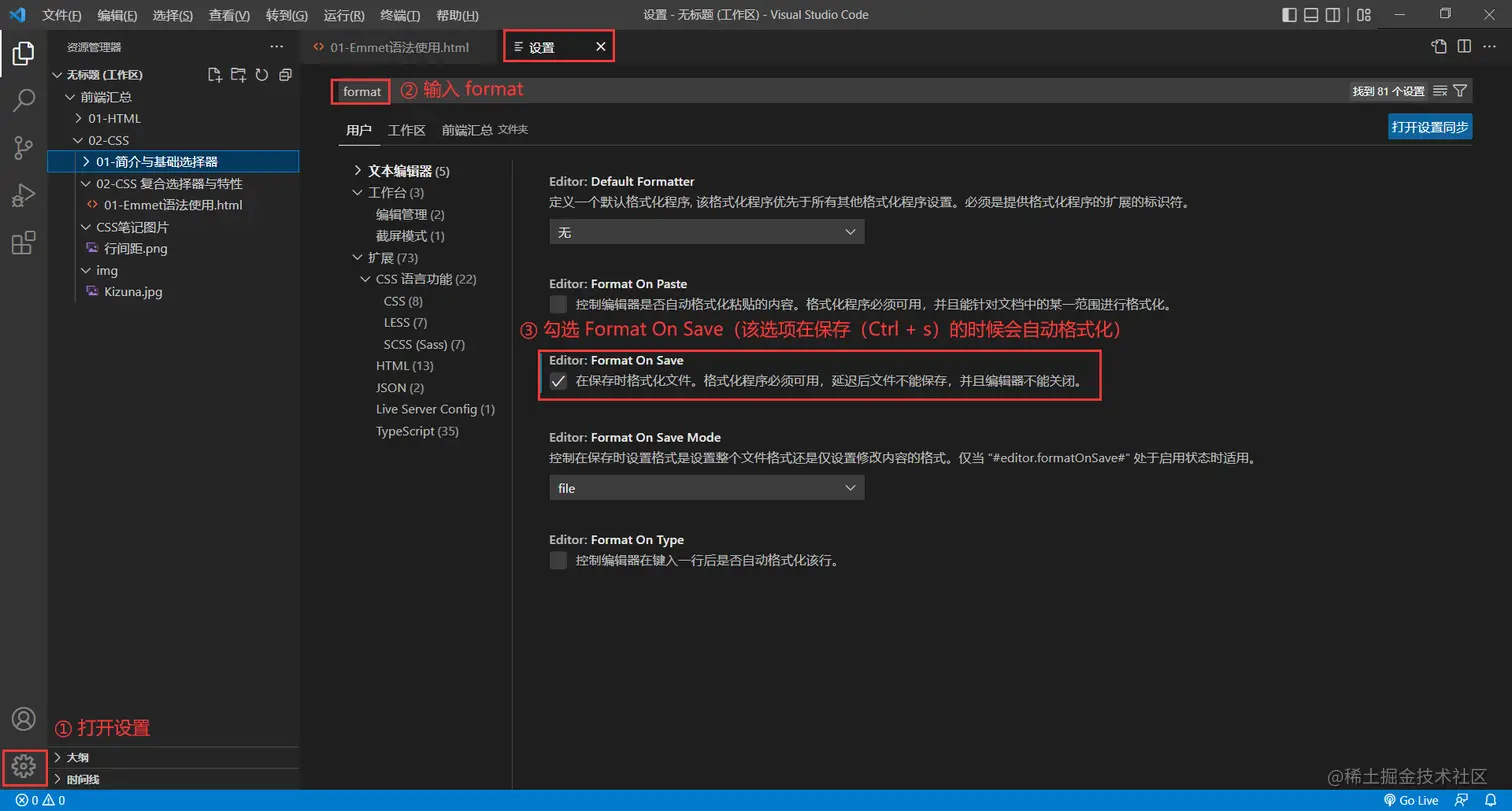The width and height of the screenshot is (1512, 811).
Task: Create a new folder in the workspace
Action: coord(238,75)
